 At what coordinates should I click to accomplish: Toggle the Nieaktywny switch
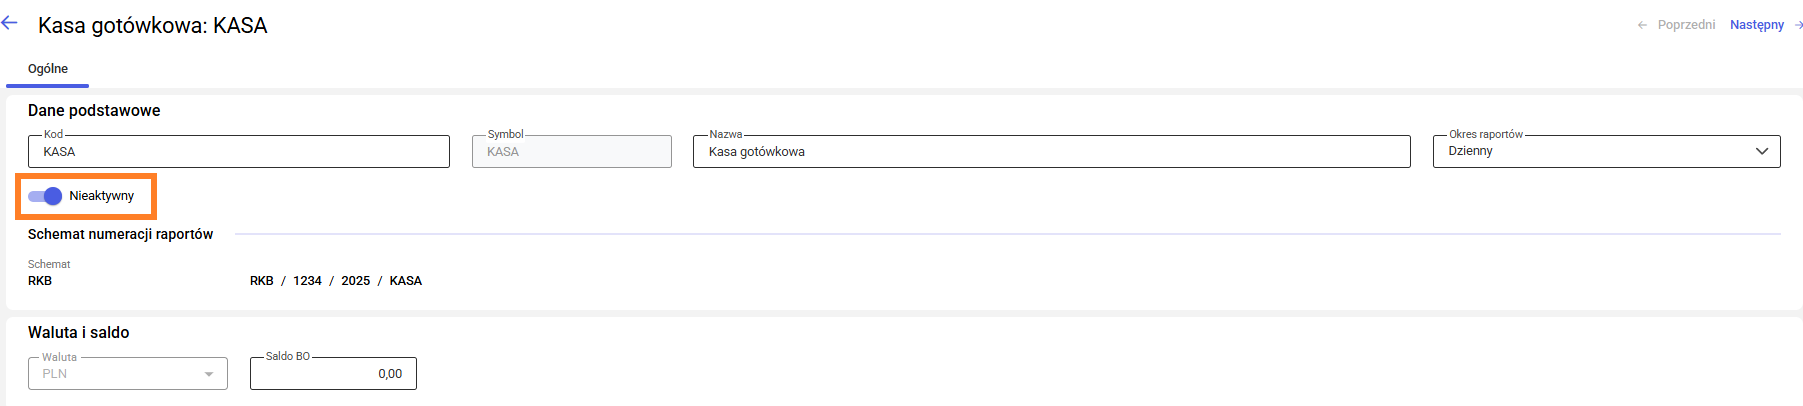pos(45,196)
